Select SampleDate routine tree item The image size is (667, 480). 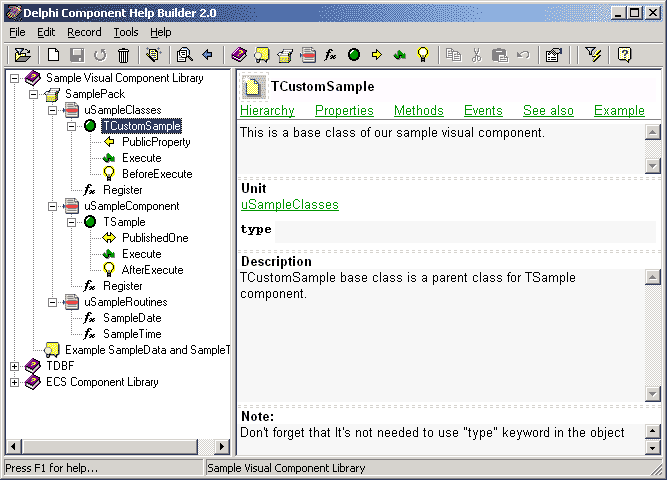(132, 318)
